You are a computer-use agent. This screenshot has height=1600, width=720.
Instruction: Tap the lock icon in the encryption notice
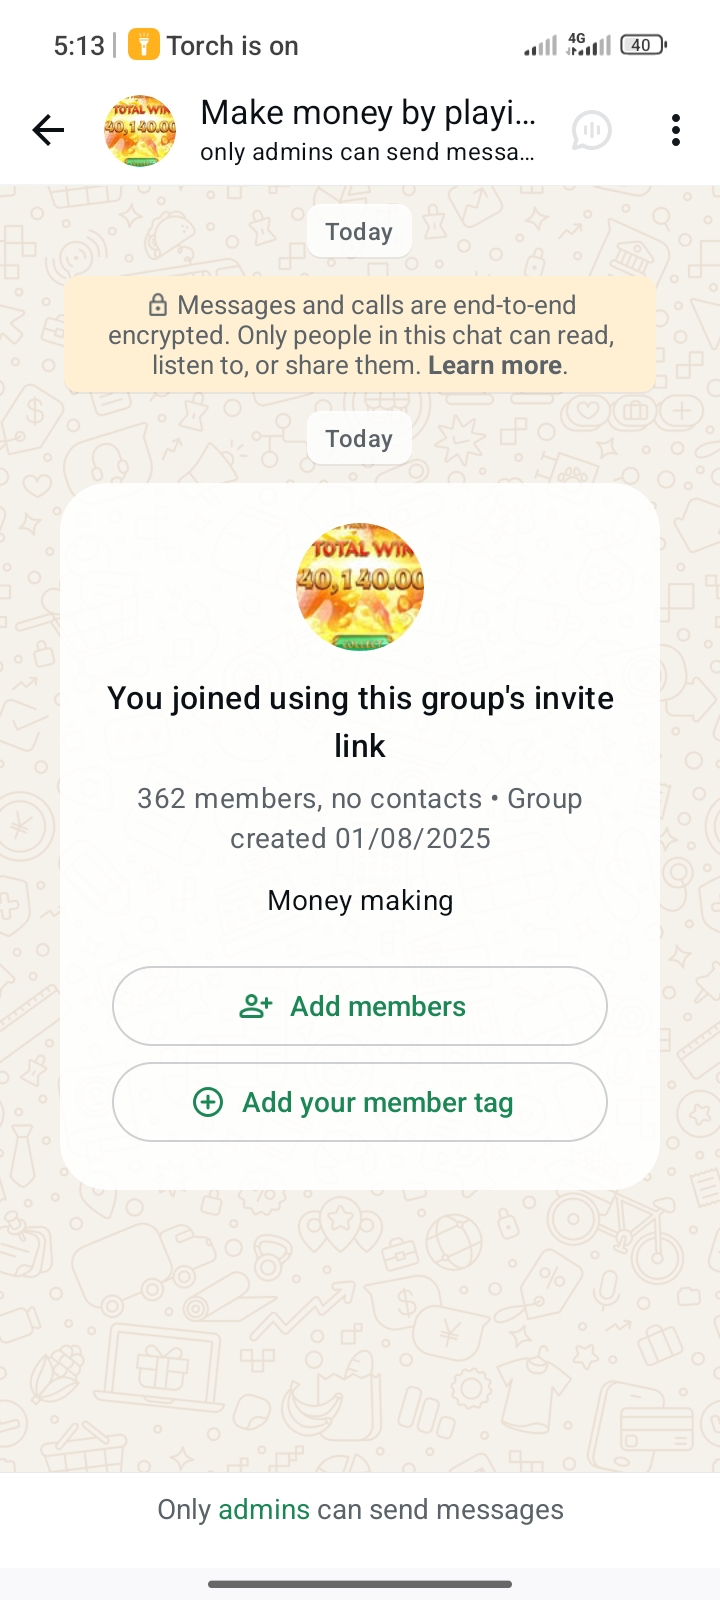coord(158,305)
